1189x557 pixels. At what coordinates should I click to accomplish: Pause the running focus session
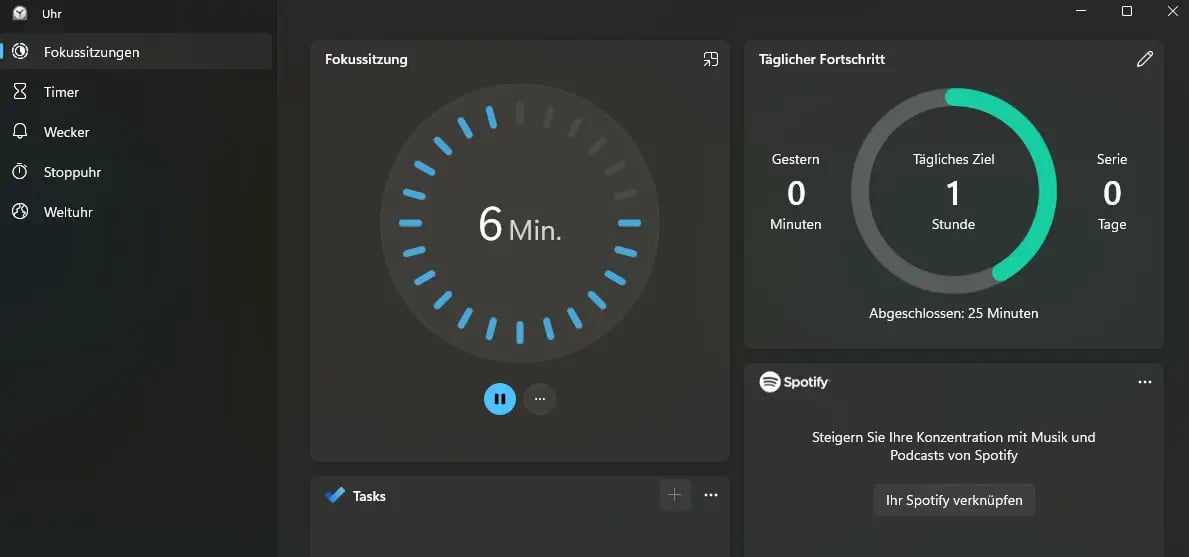click(x=500, y=399)
